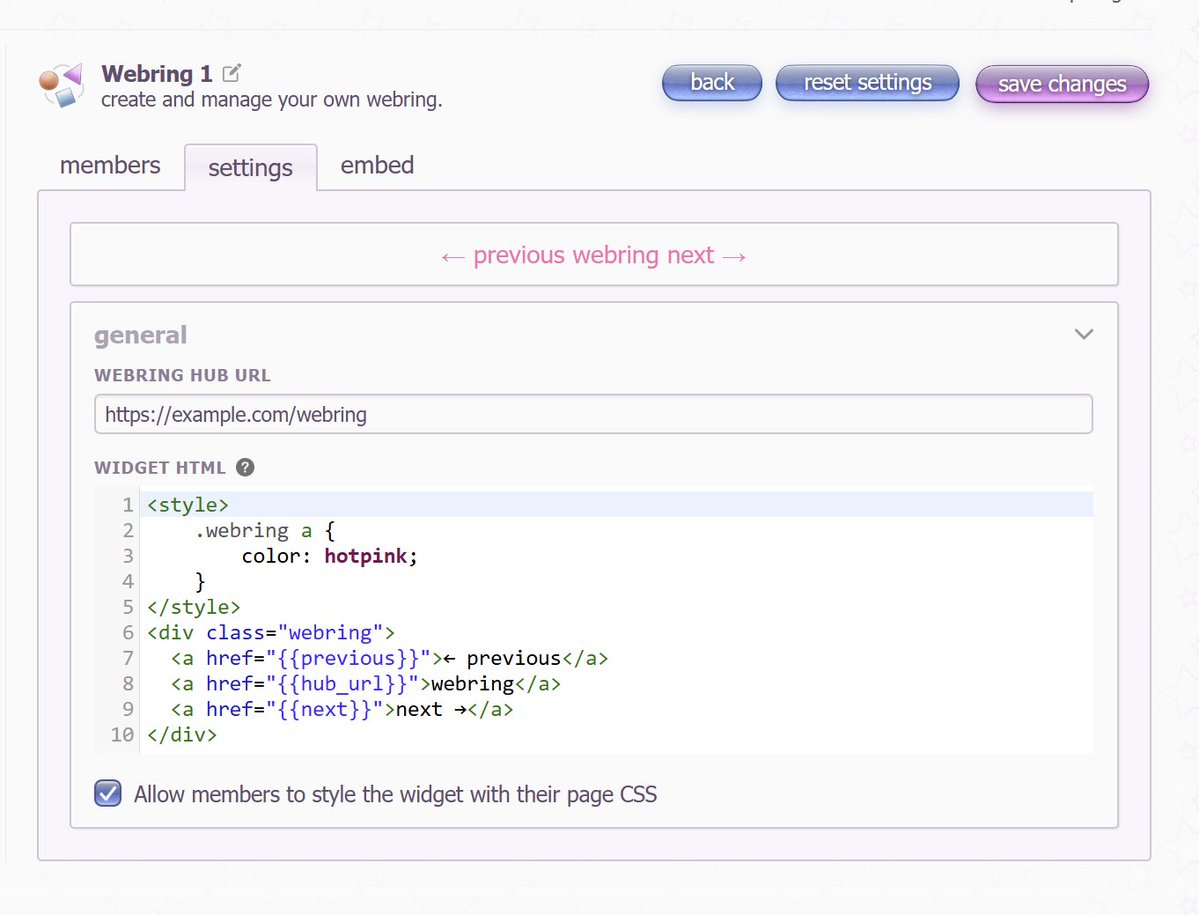Click line number 4 in gutter
Image resolution: width=1199 pixels, height=915 pixels.
[x=128, y=582]
